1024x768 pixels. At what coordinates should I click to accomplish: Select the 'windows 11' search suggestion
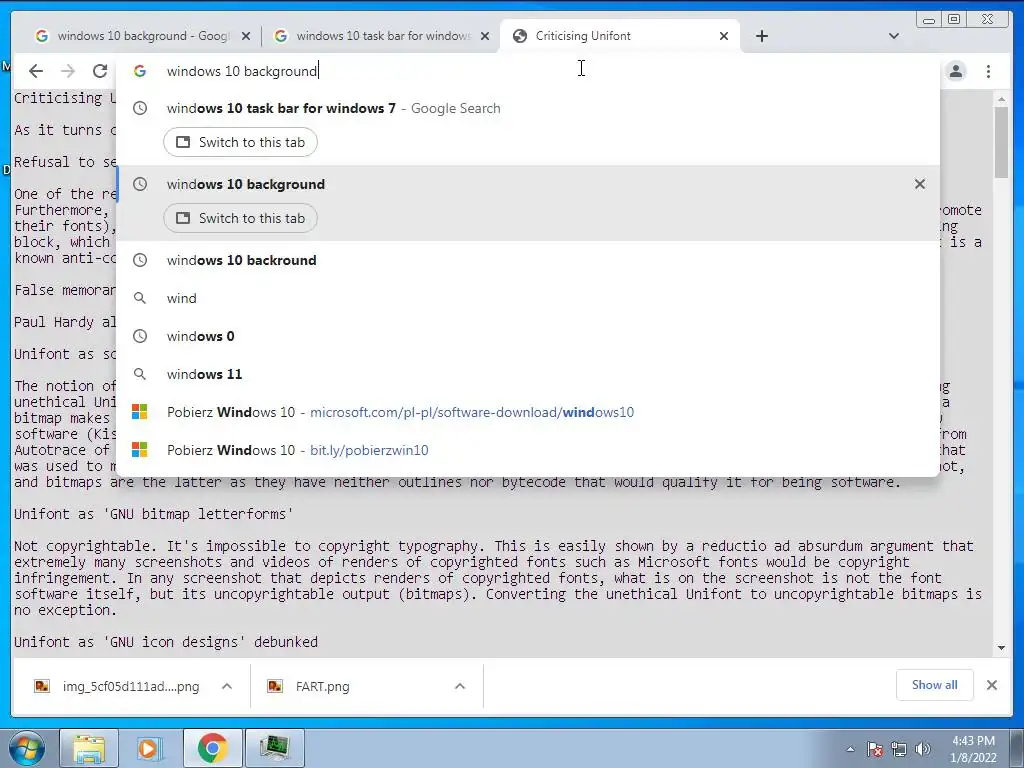coord(528,374)
